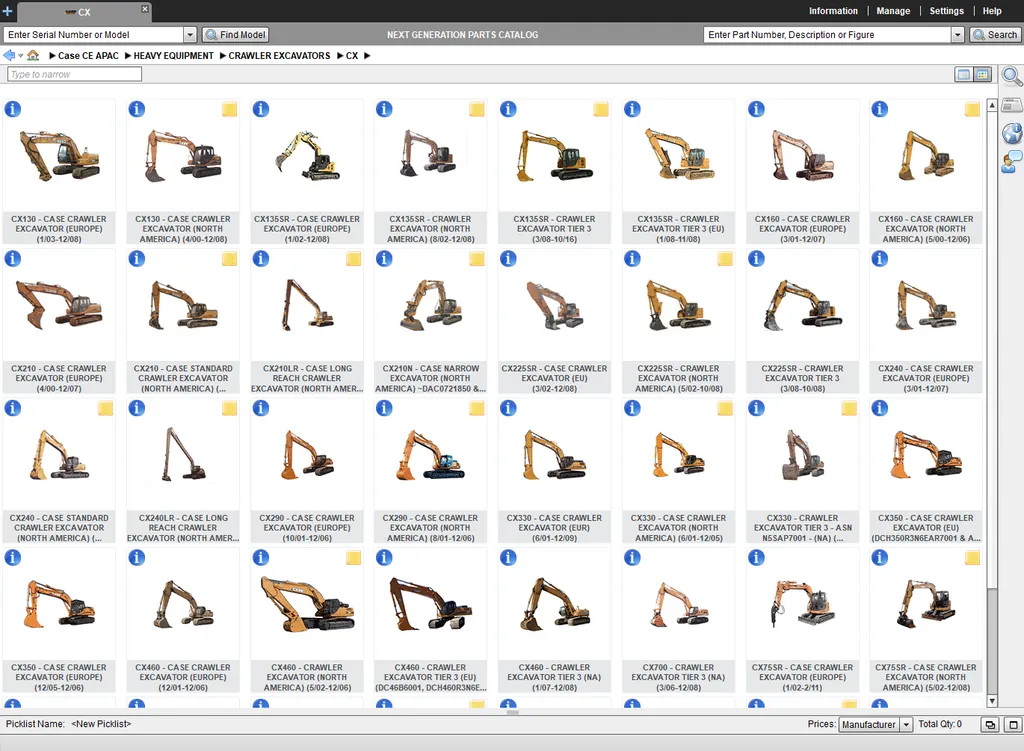Go to the home page icon
Viewport: 1024px width, 751px height.
tap(33, 56)
